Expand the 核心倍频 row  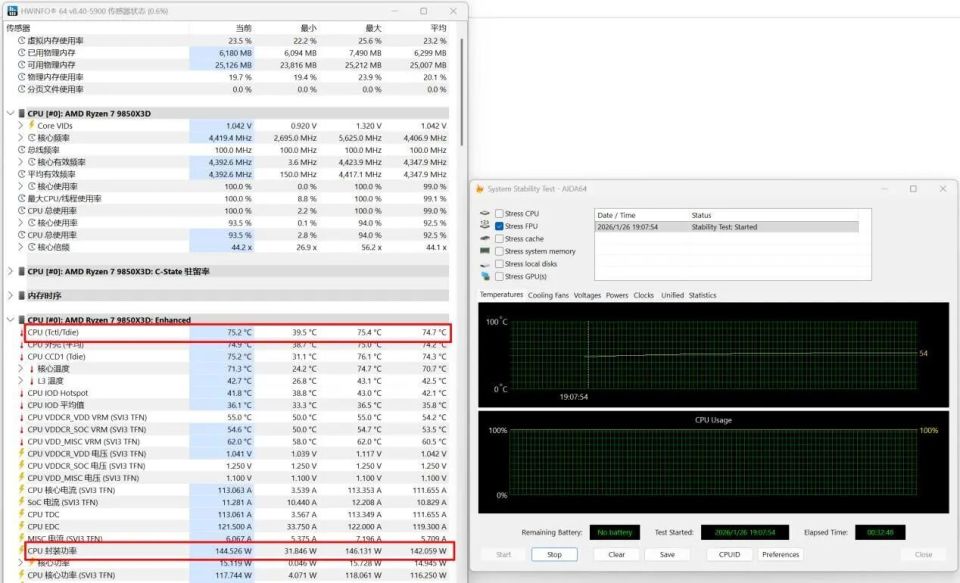point(20,247)
